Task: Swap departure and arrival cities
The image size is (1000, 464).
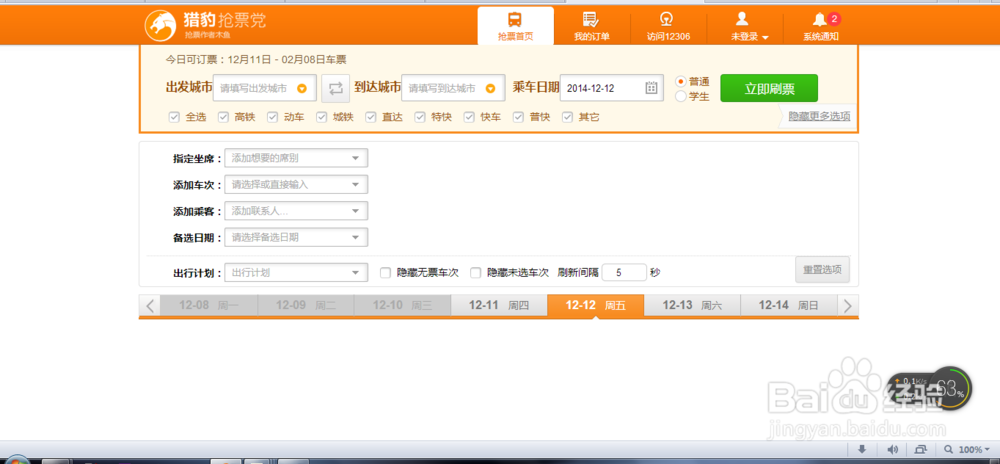Action: click(x=335, y=89)
